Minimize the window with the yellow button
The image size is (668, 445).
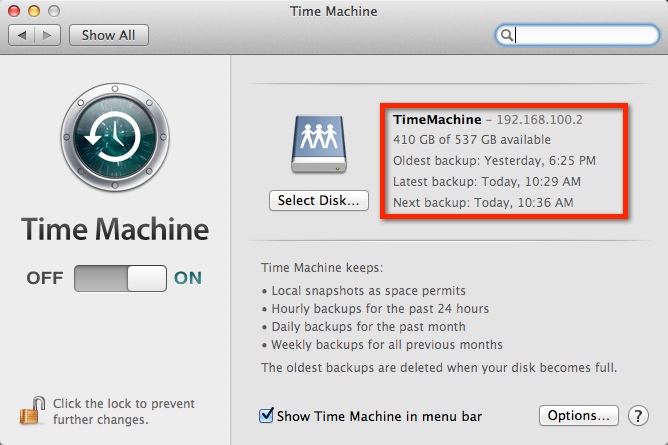pyautogui.click(x=34, y=11)
